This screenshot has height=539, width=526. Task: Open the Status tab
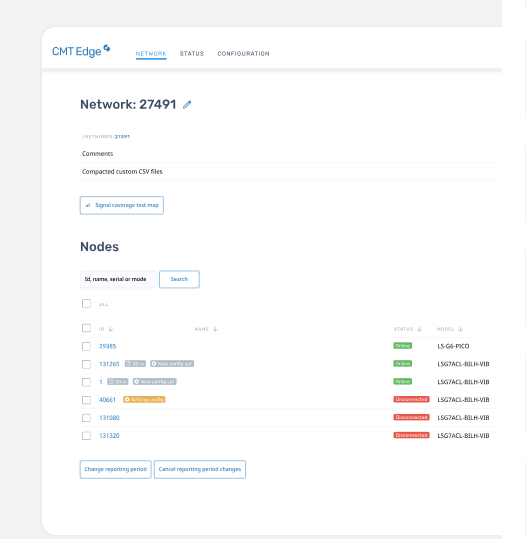click(x=192, y=54)
